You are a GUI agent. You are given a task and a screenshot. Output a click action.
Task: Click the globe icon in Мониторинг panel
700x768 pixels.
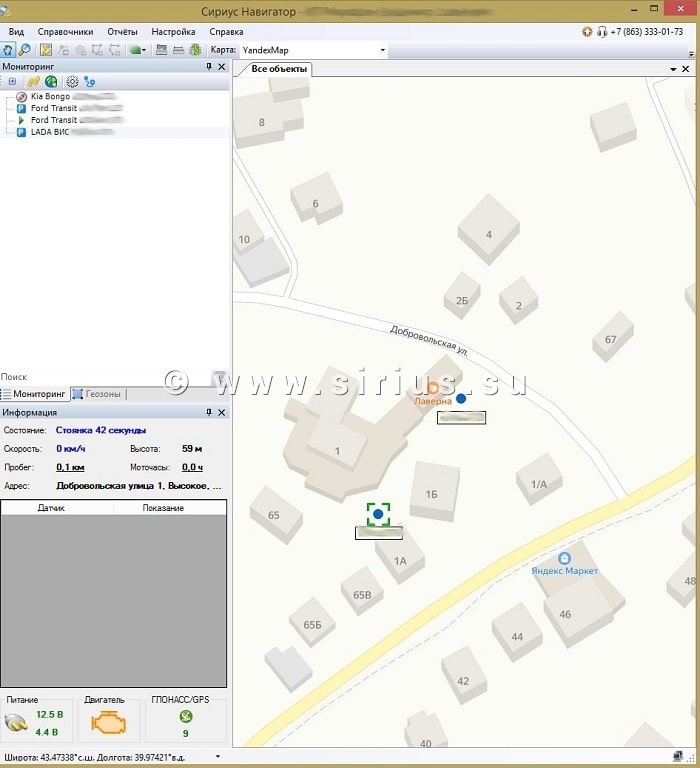click(50, 81)
